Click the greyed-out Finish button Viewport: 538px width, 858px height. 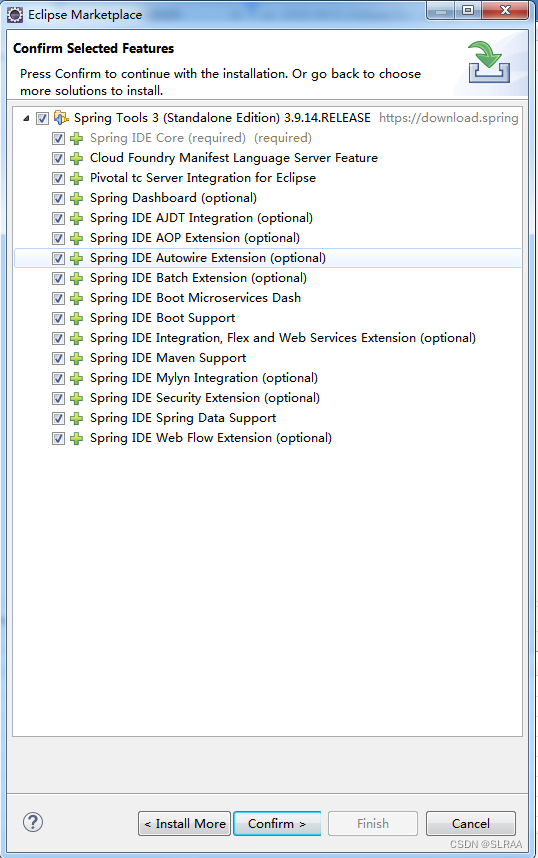pos(373,824)
